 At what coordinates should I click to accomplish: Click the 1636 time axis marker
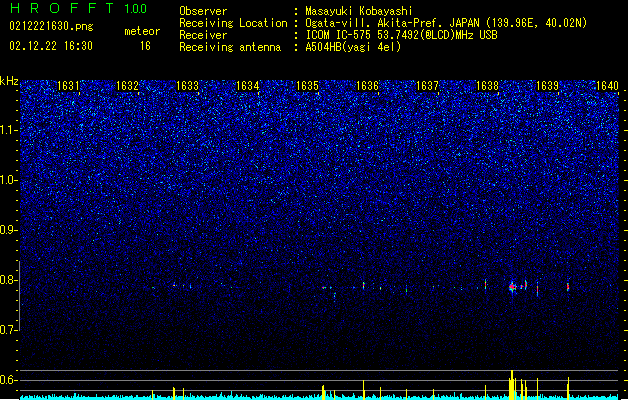point(367,86)
